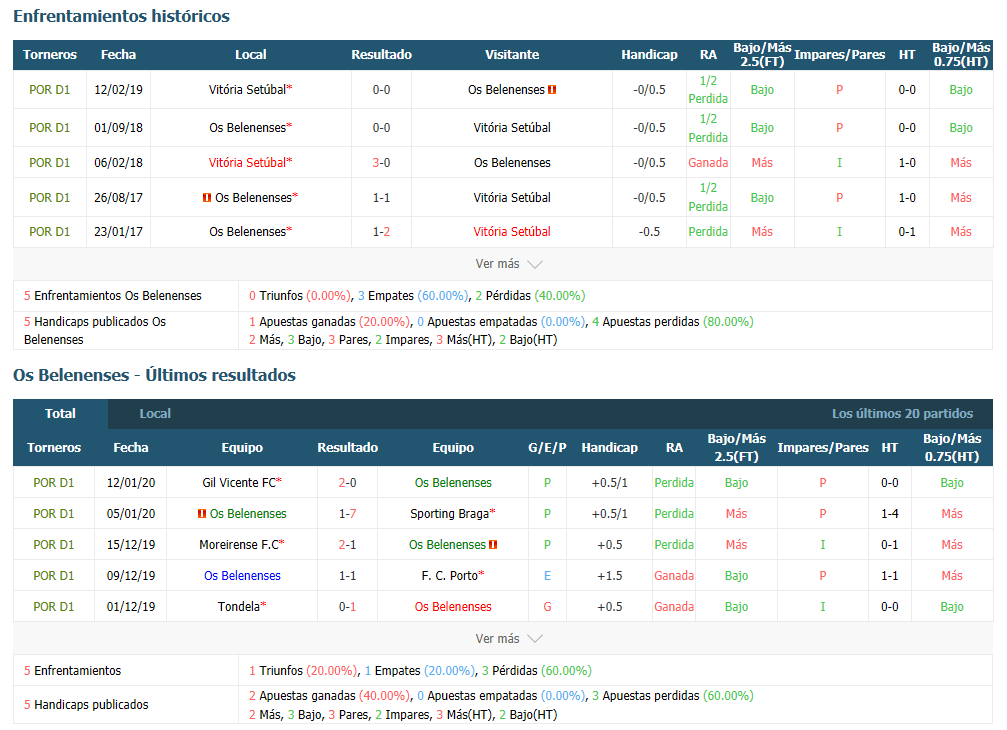Screen dimensions: 1007x730
Task: Open Os Belenenses visitor link on 12/02/19
Action: (x=506, y=90)
